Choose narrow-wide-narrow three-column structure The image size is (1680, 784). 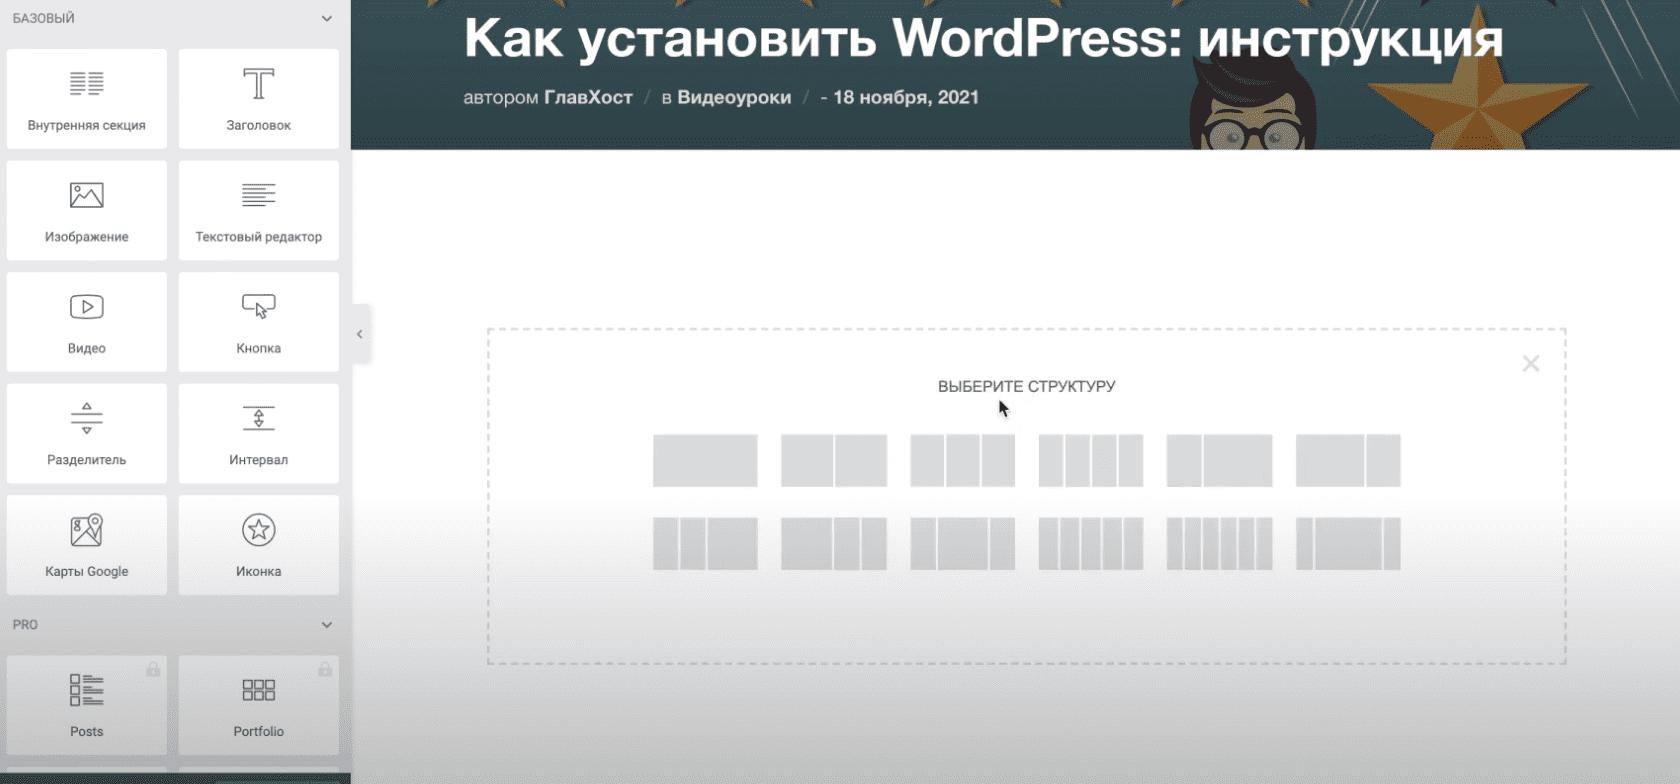coord(962,544)
